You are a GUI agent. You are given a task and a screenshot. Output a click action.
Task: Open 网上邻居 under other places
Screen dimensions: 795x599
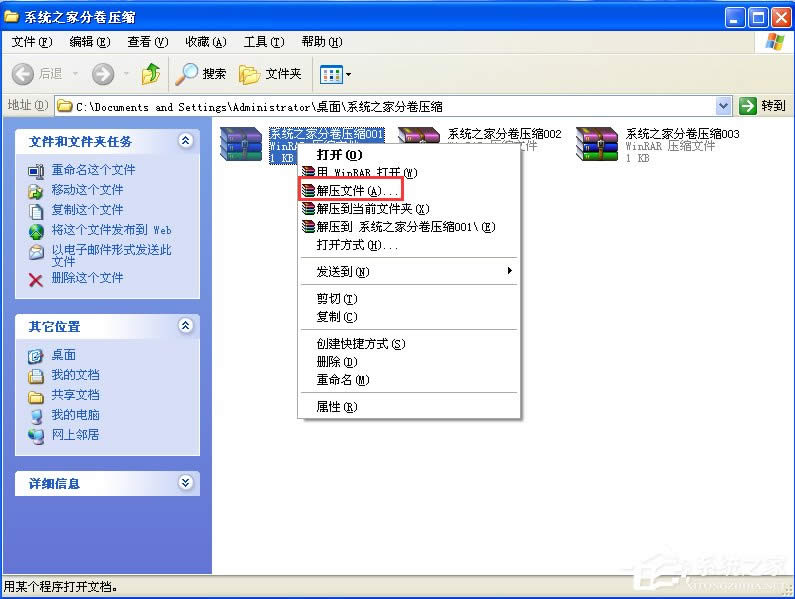click(x=75, y=435)
